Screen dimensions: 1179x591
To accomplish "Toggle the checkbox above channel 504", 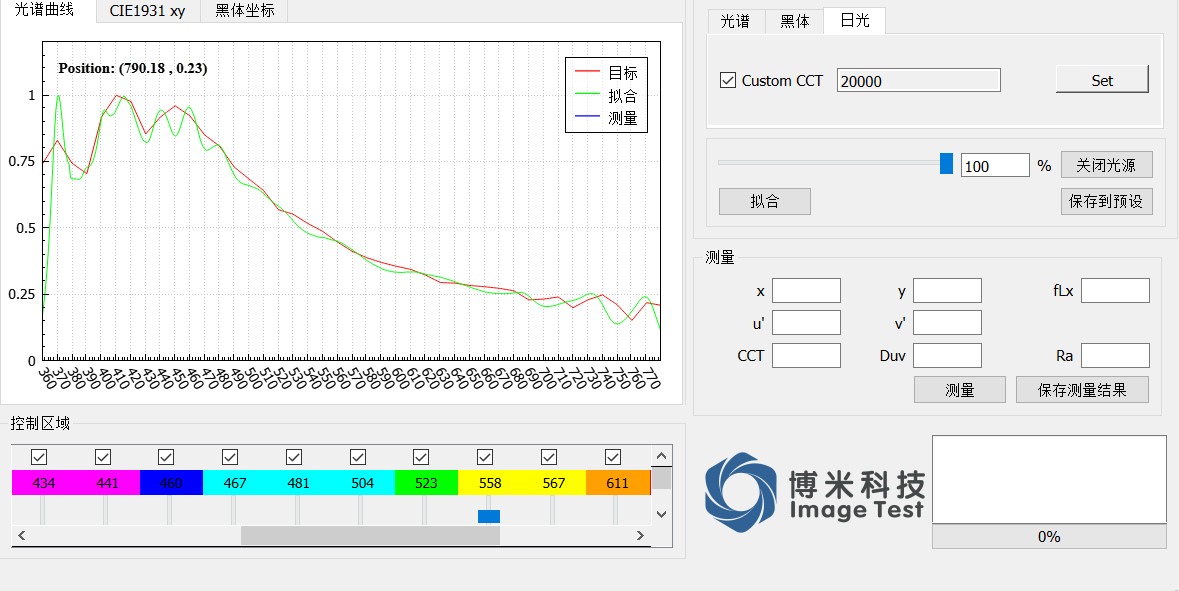I will [x=358, y=457].
